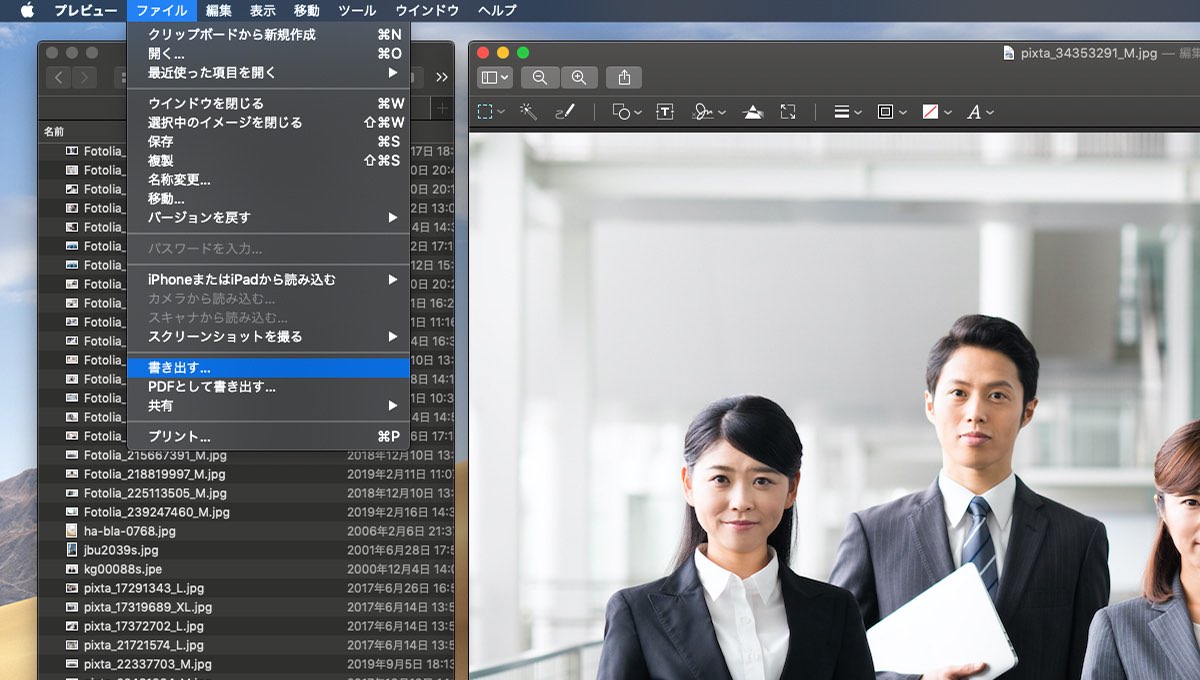Viewport: 1200px width, 680px height.
Task: Click the Finder back arrow button
Action: pyautogui.click(x=58, y=78)
